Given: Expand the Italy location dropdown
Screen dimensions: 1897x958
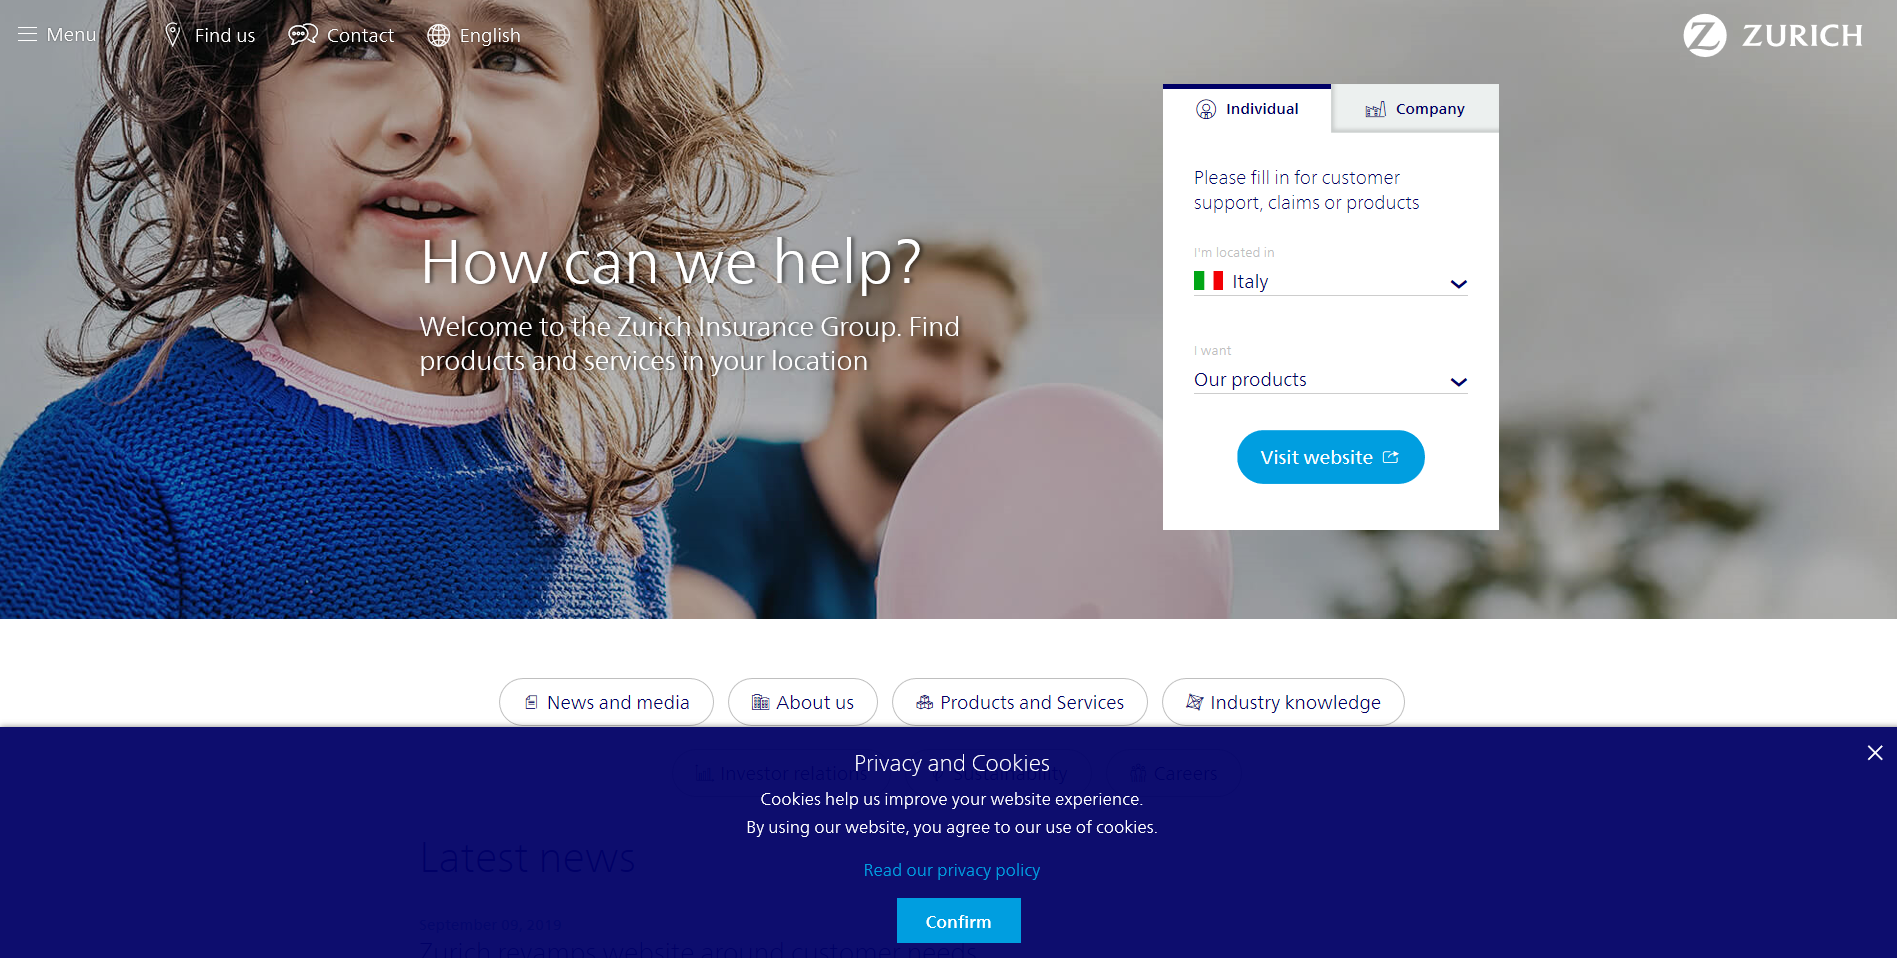Looking at the screenshot, I should (1330, 282).
